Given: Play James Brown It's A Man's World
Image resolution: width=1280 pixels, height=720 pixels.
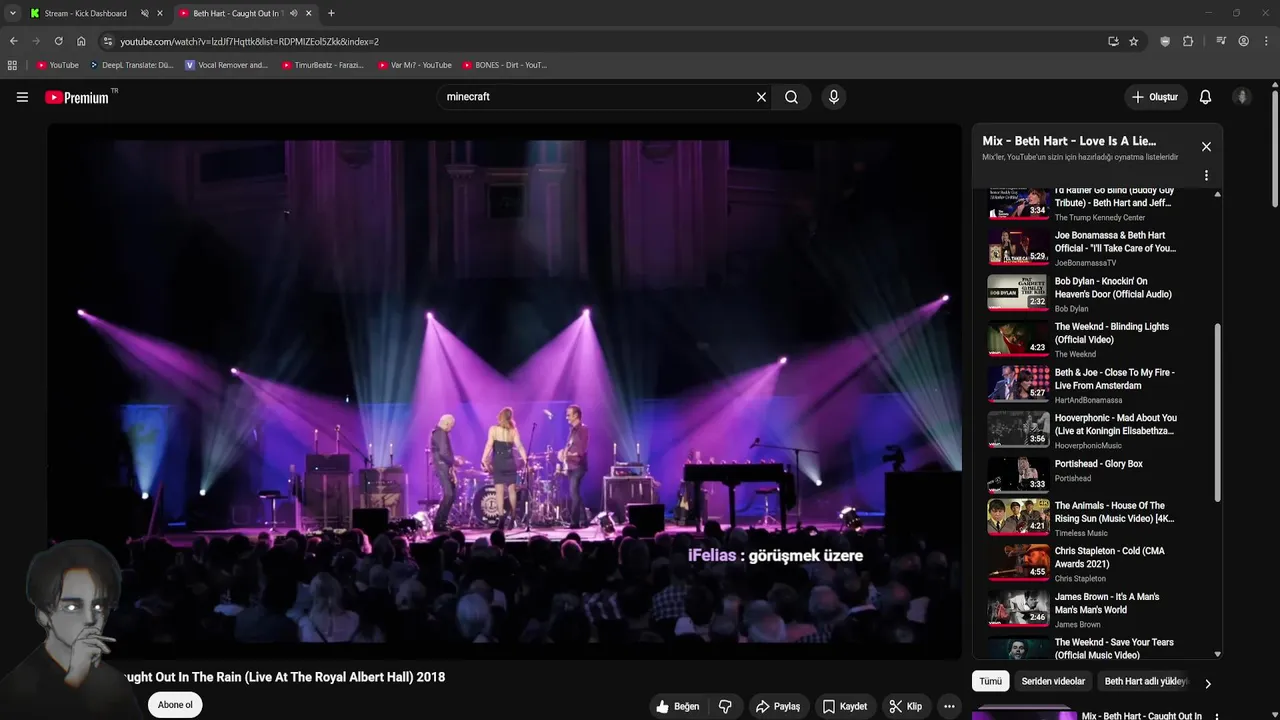Looking at the screenshot, I should [1082, 610].
